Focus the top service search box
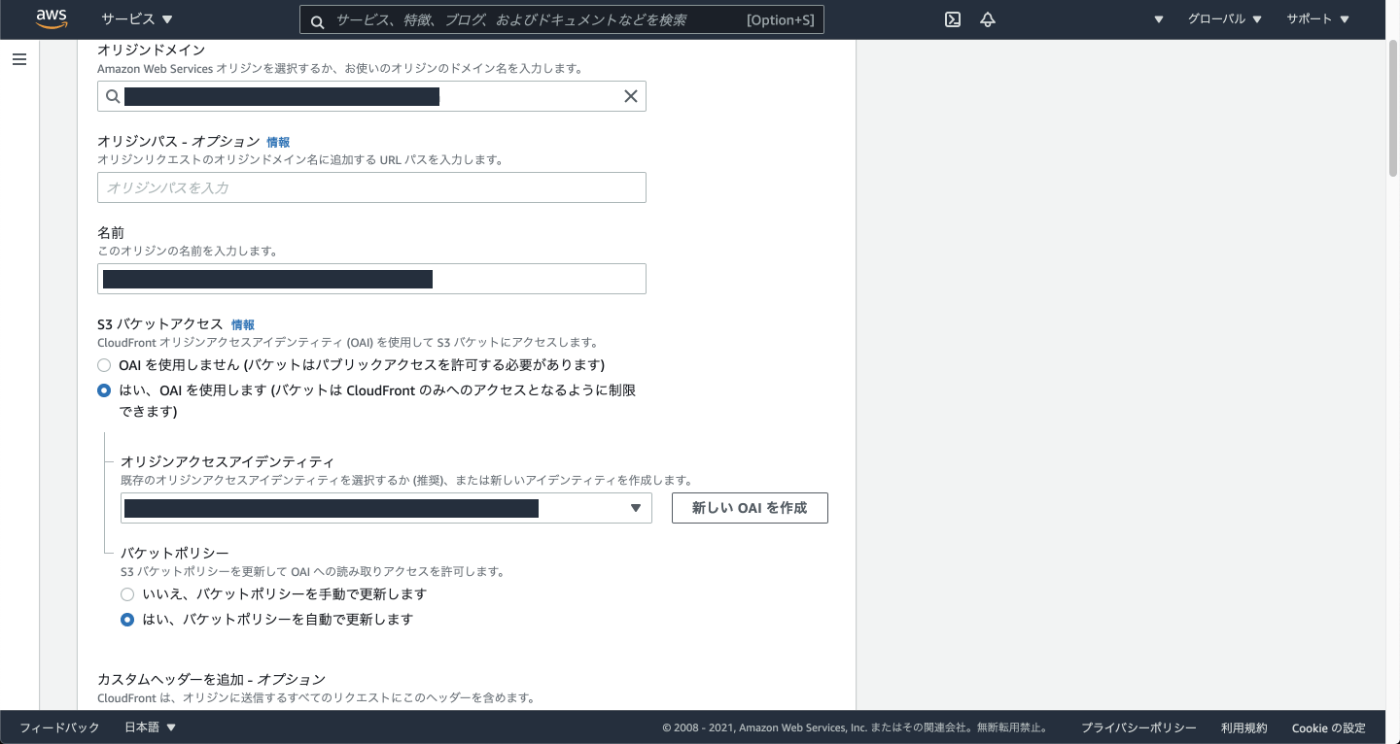The image size is (1400, 744). [x=562, y=20]
